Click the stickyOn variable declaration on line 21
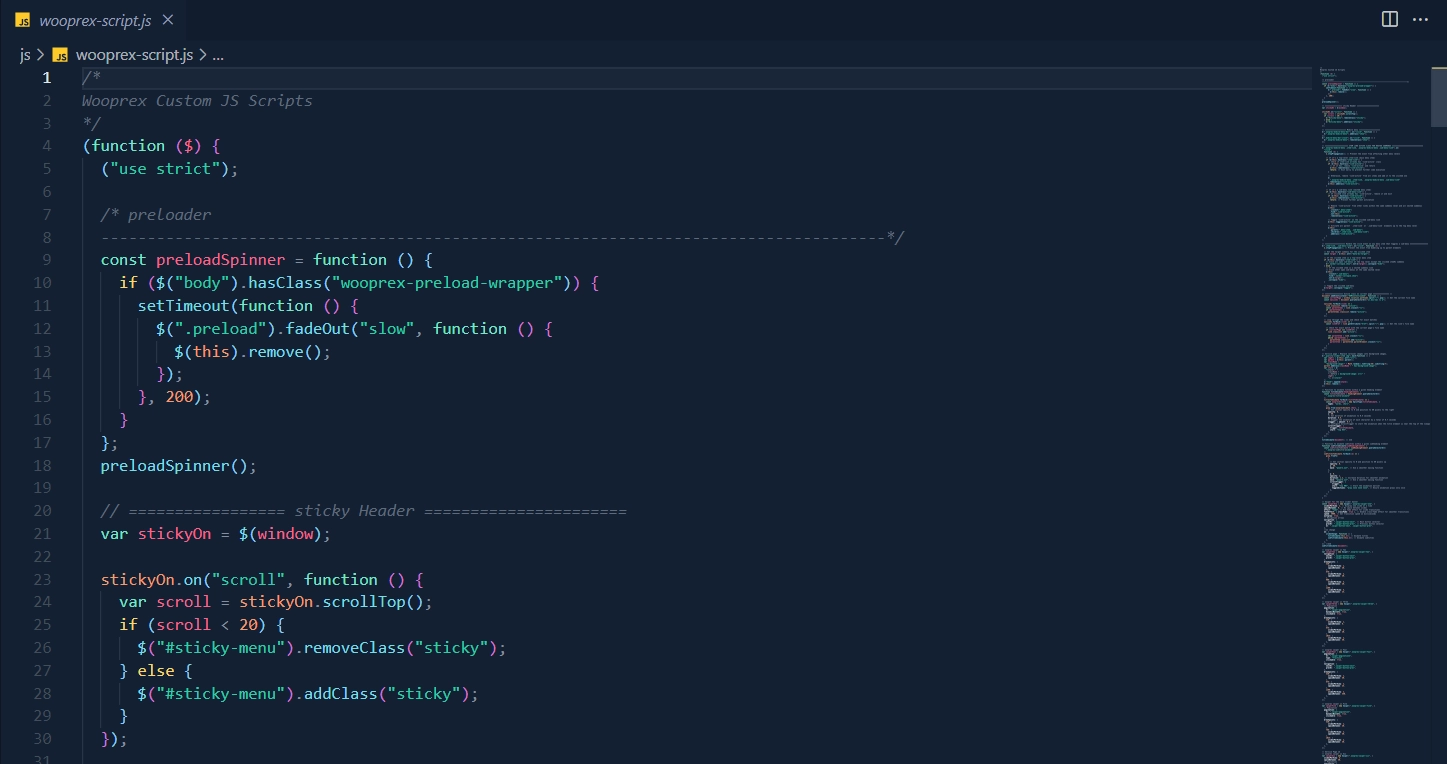 click(174, 534)
